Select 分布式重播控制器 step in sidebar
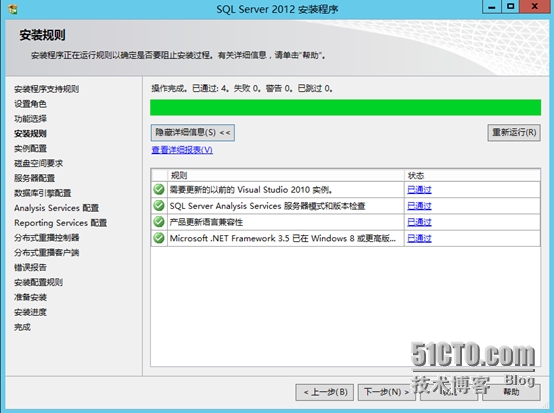Image resolution: width=554 pixels, height=413 pixels. point(47,238)
